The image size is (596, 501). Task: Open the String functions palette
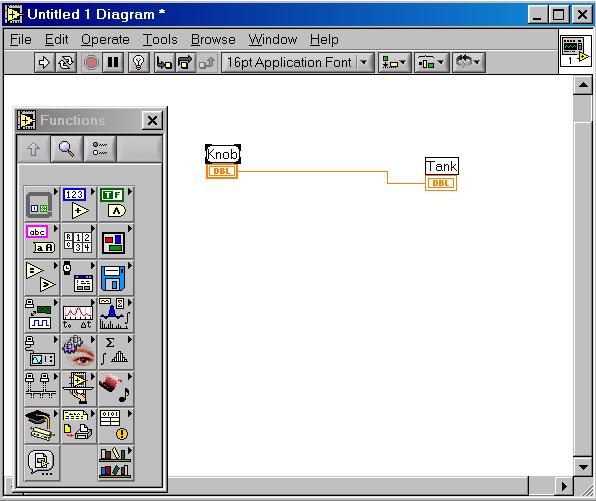tap(41, 241)
